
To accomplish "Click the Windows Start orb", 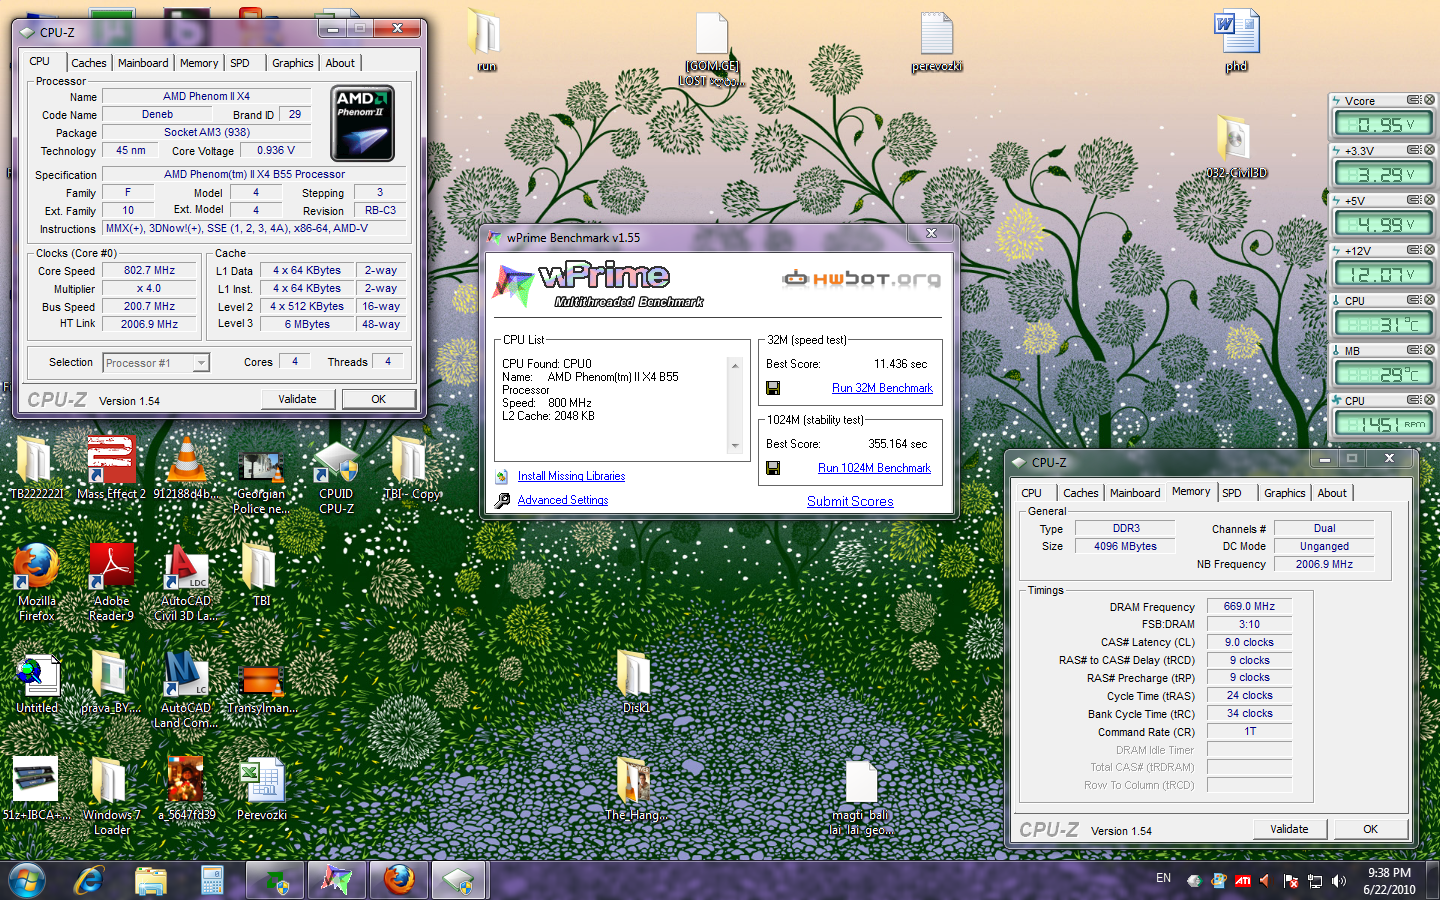I will tap(27, 880).
